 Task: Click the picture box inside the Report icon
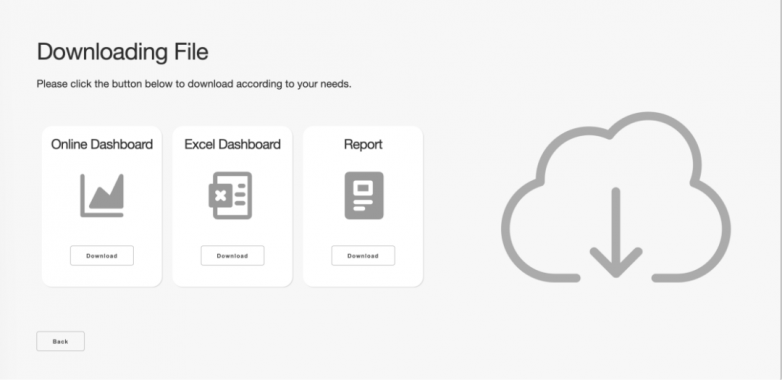click(x=363, y=188)
